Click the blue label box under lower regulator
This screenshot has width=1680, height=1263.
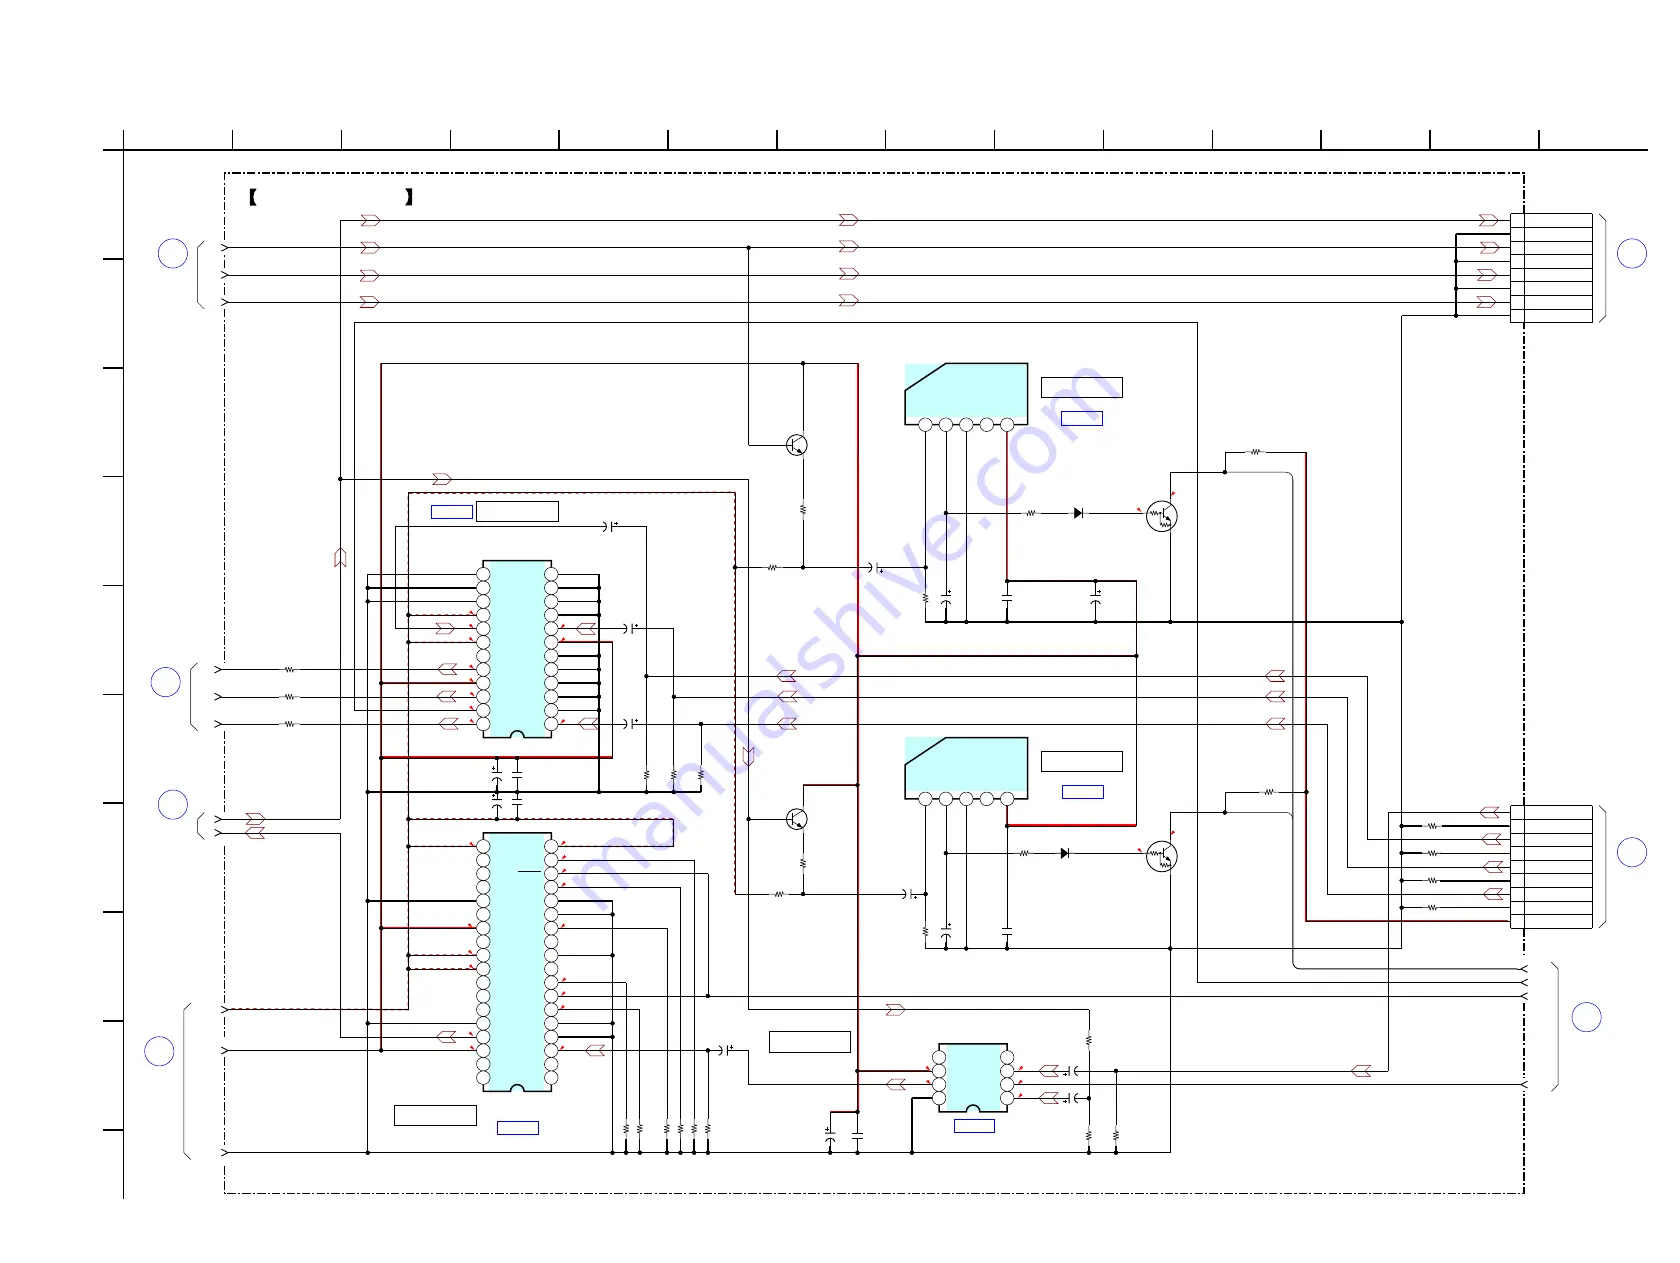[1083, 792]
